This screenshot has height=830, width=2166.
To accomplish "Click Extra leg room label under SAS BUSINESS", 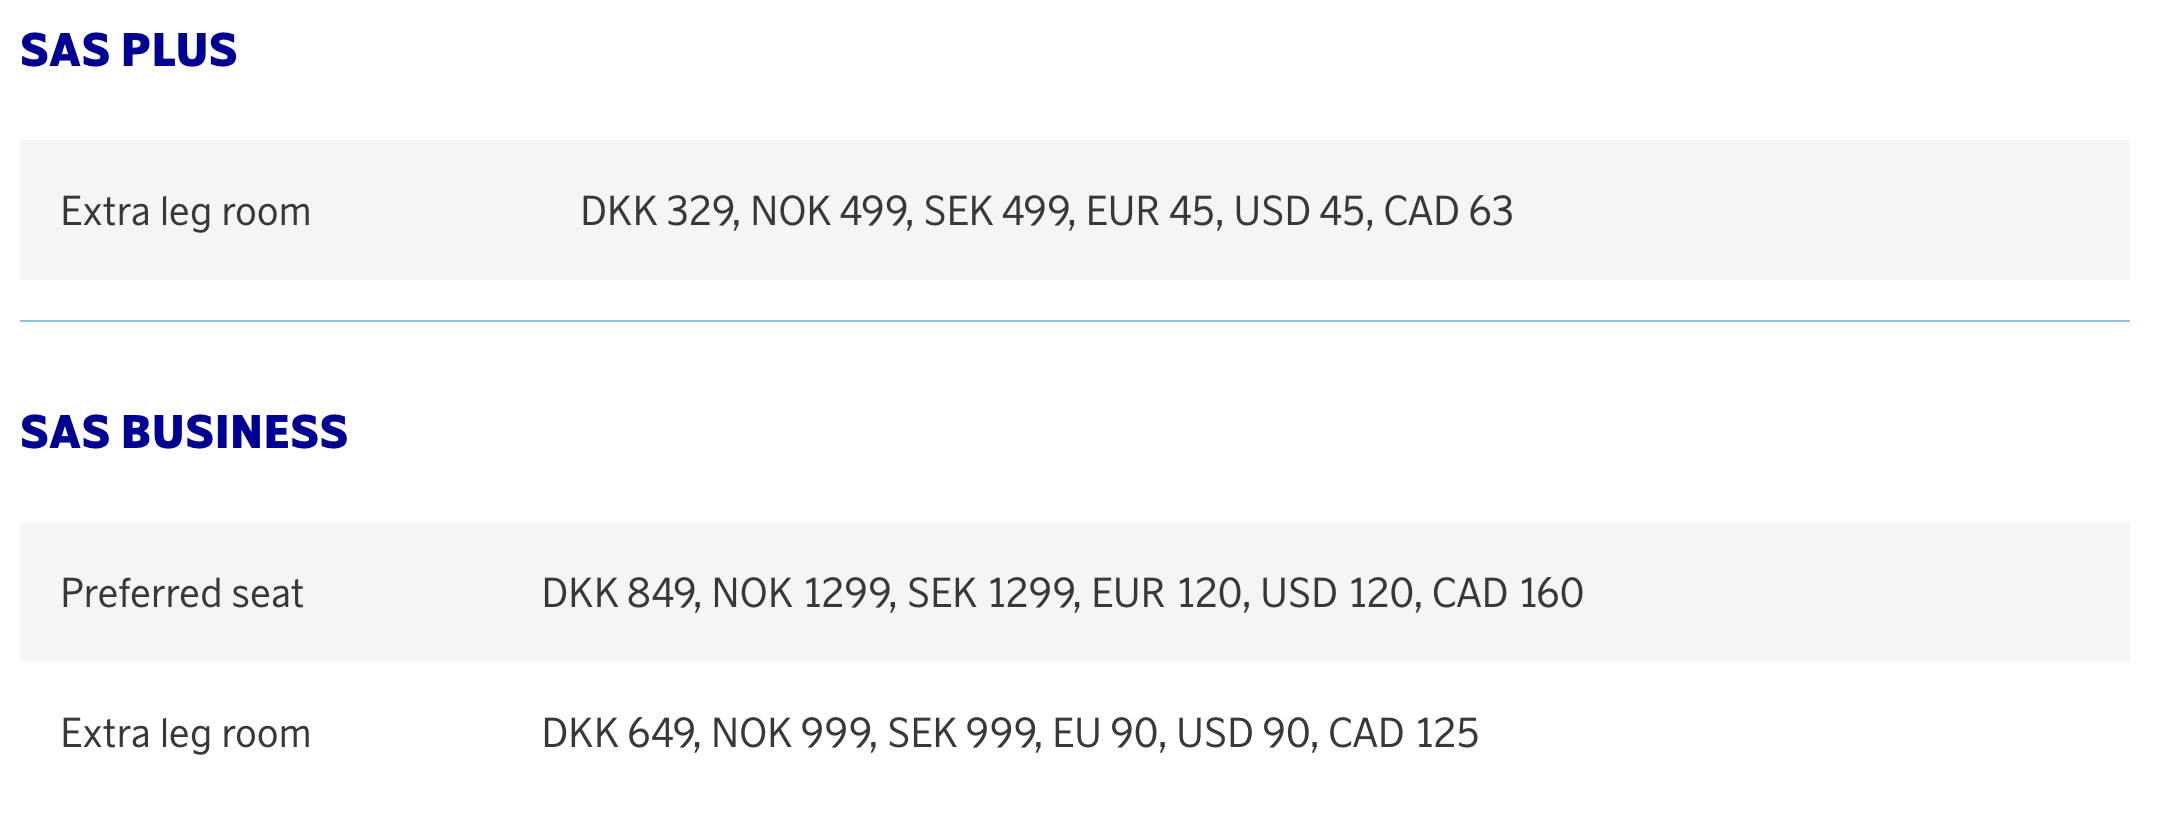I will click(x=186, y=734).
